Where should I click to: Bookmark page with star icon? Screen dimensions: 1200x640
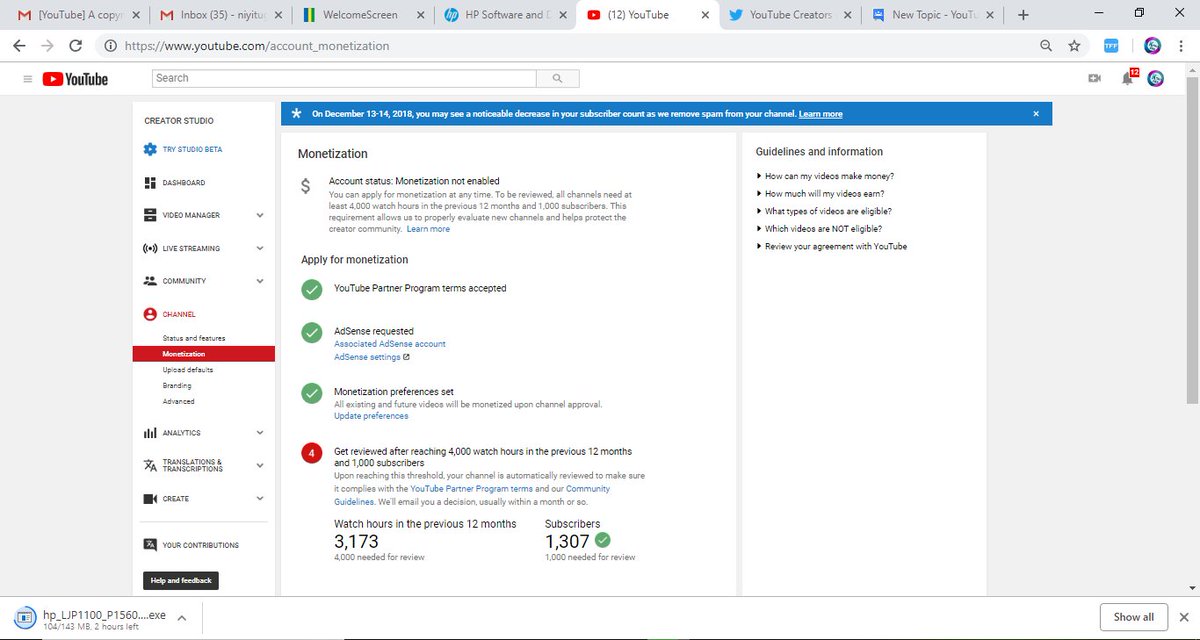[1074, 46]
